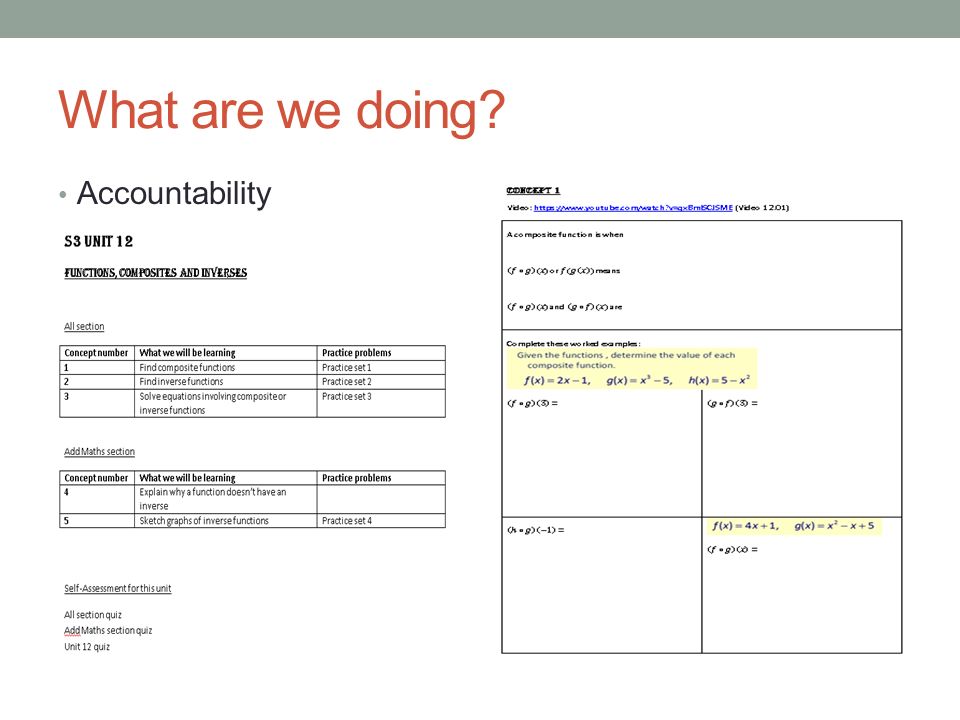
Task: Click 'Self-Assessment for this unit' heading
Action: pyautogui.click(x=118, y=588)
